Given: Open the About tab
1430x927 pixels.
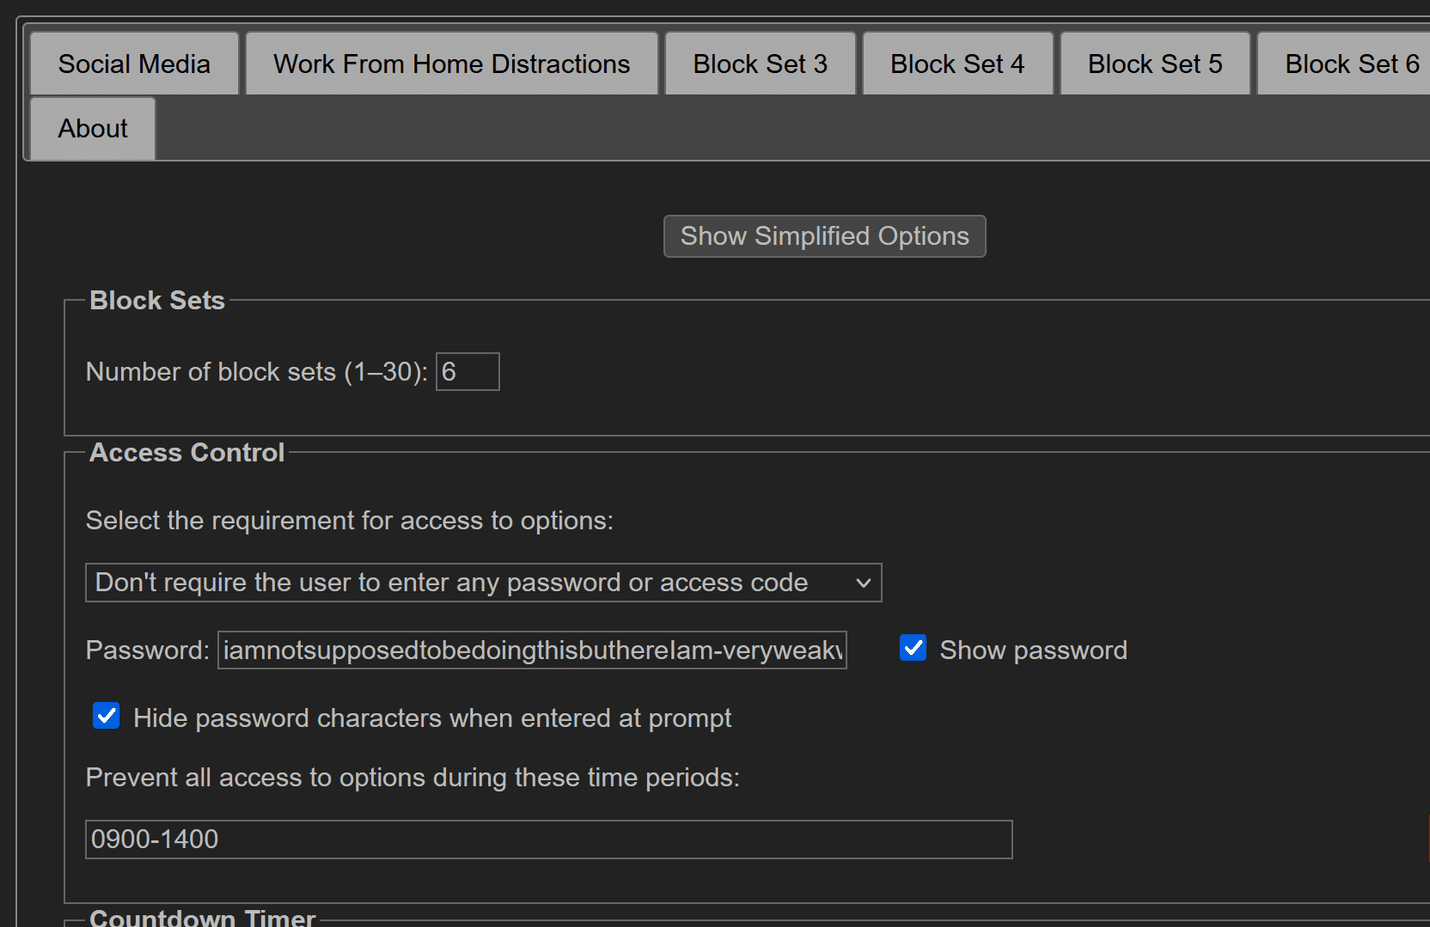Looking at the screenshot, I should pos(93,129).
